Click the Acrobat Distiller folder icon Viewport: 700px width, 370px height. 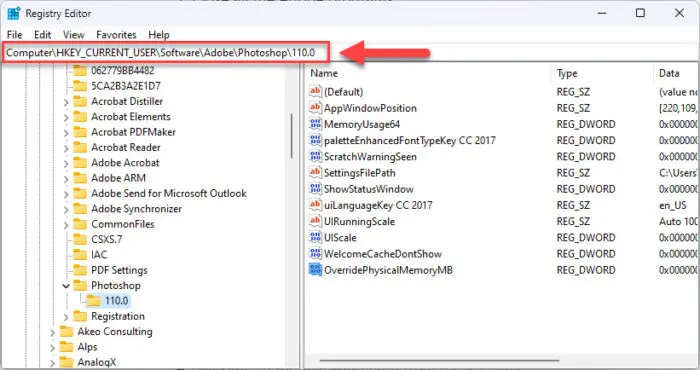(x=80, y=101)
